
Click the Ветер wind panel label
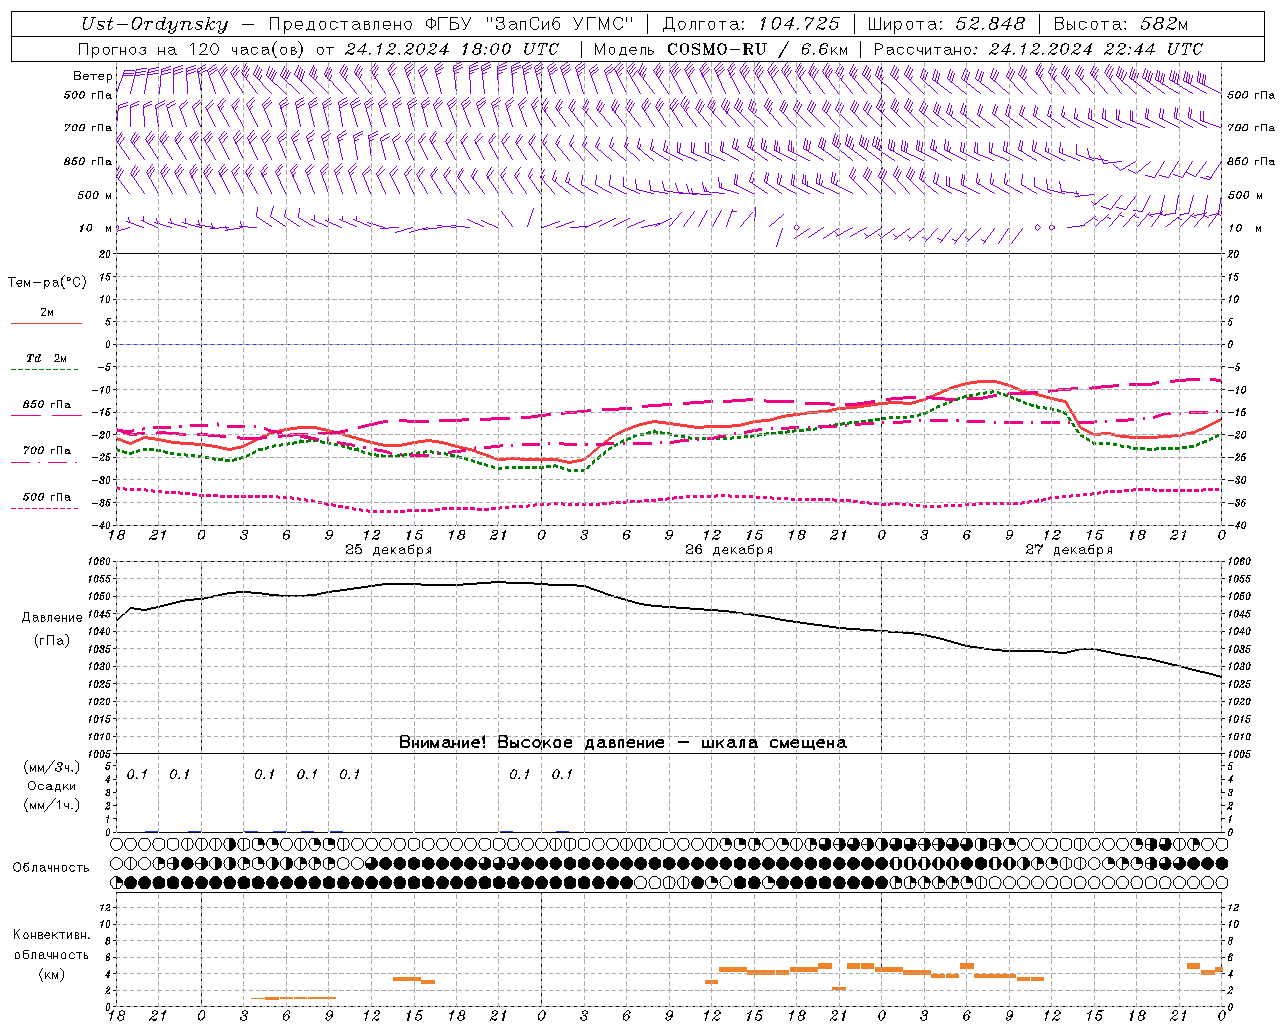click(93, 76)
